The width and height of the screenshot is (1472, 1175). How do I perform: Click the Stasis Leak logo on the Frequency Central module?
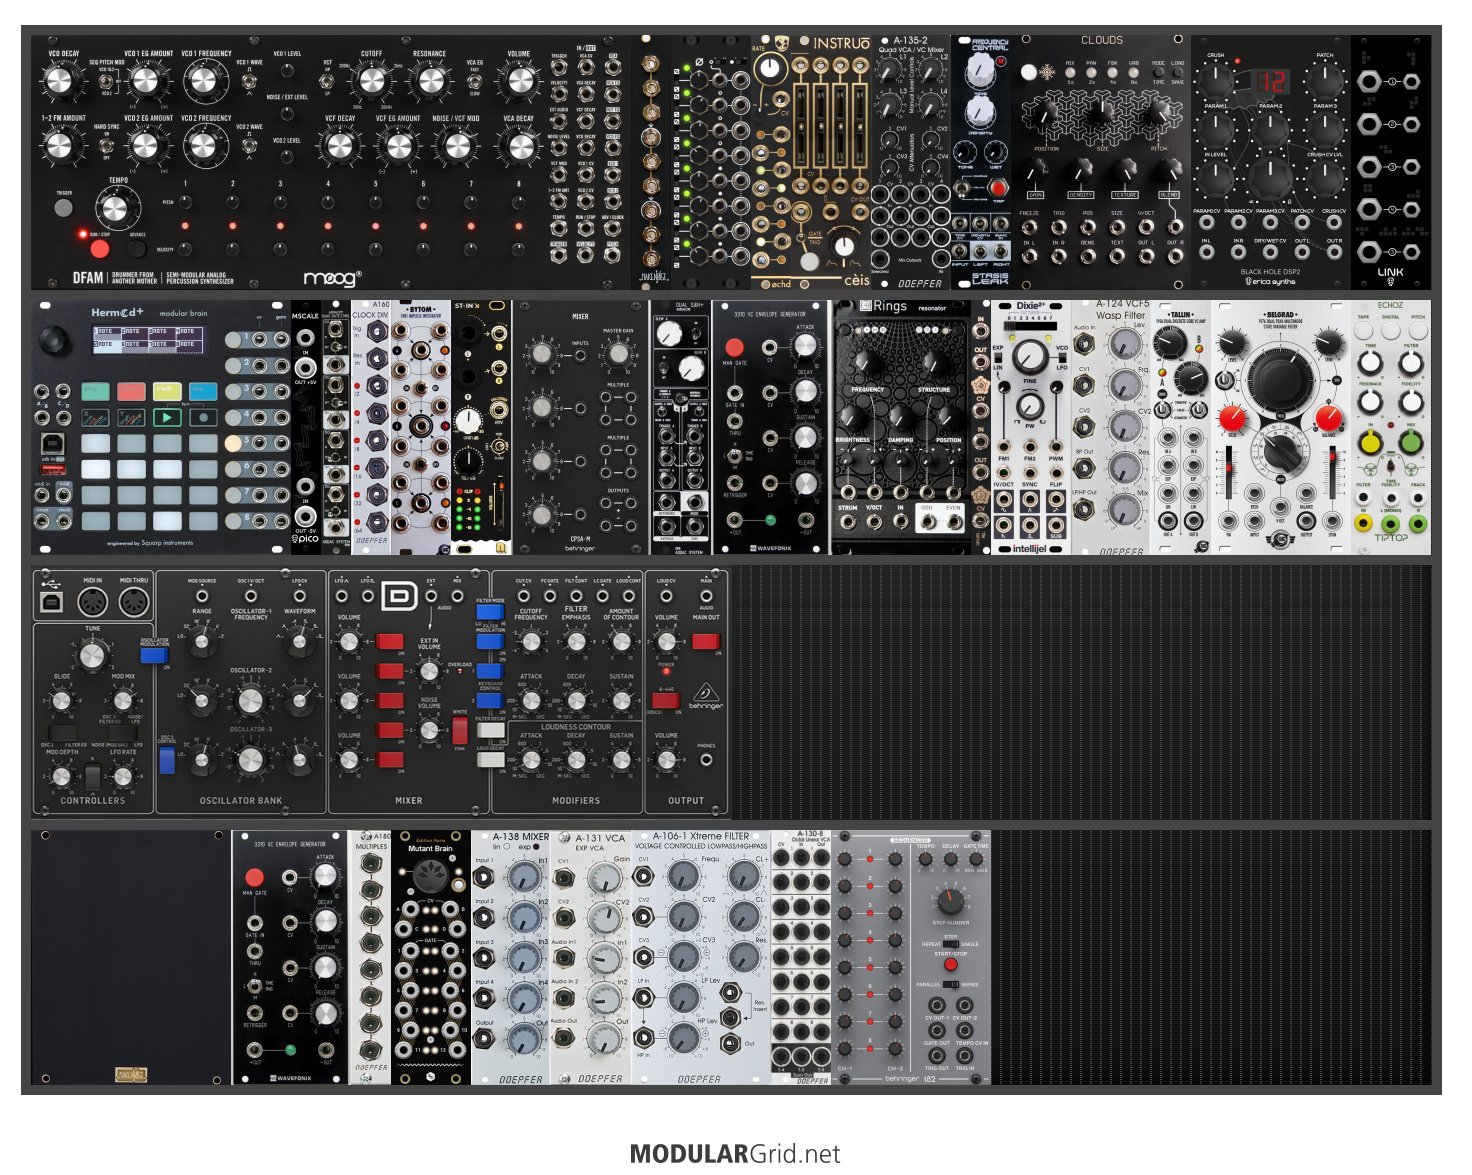pyautogui.click(x=990, y=278)
